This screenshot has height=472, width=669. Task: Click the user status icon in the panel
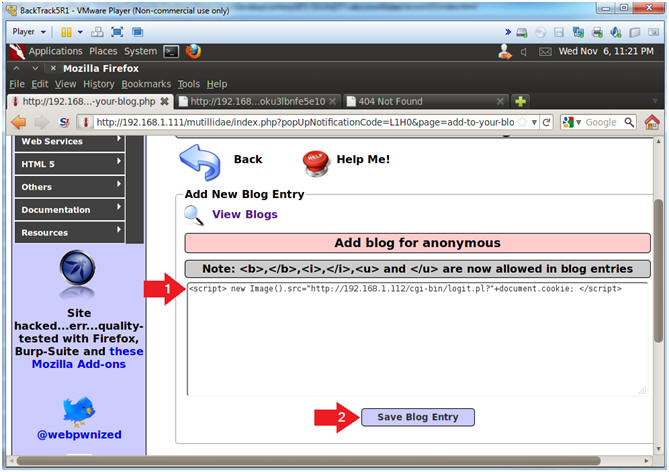(x=505, y=52)
